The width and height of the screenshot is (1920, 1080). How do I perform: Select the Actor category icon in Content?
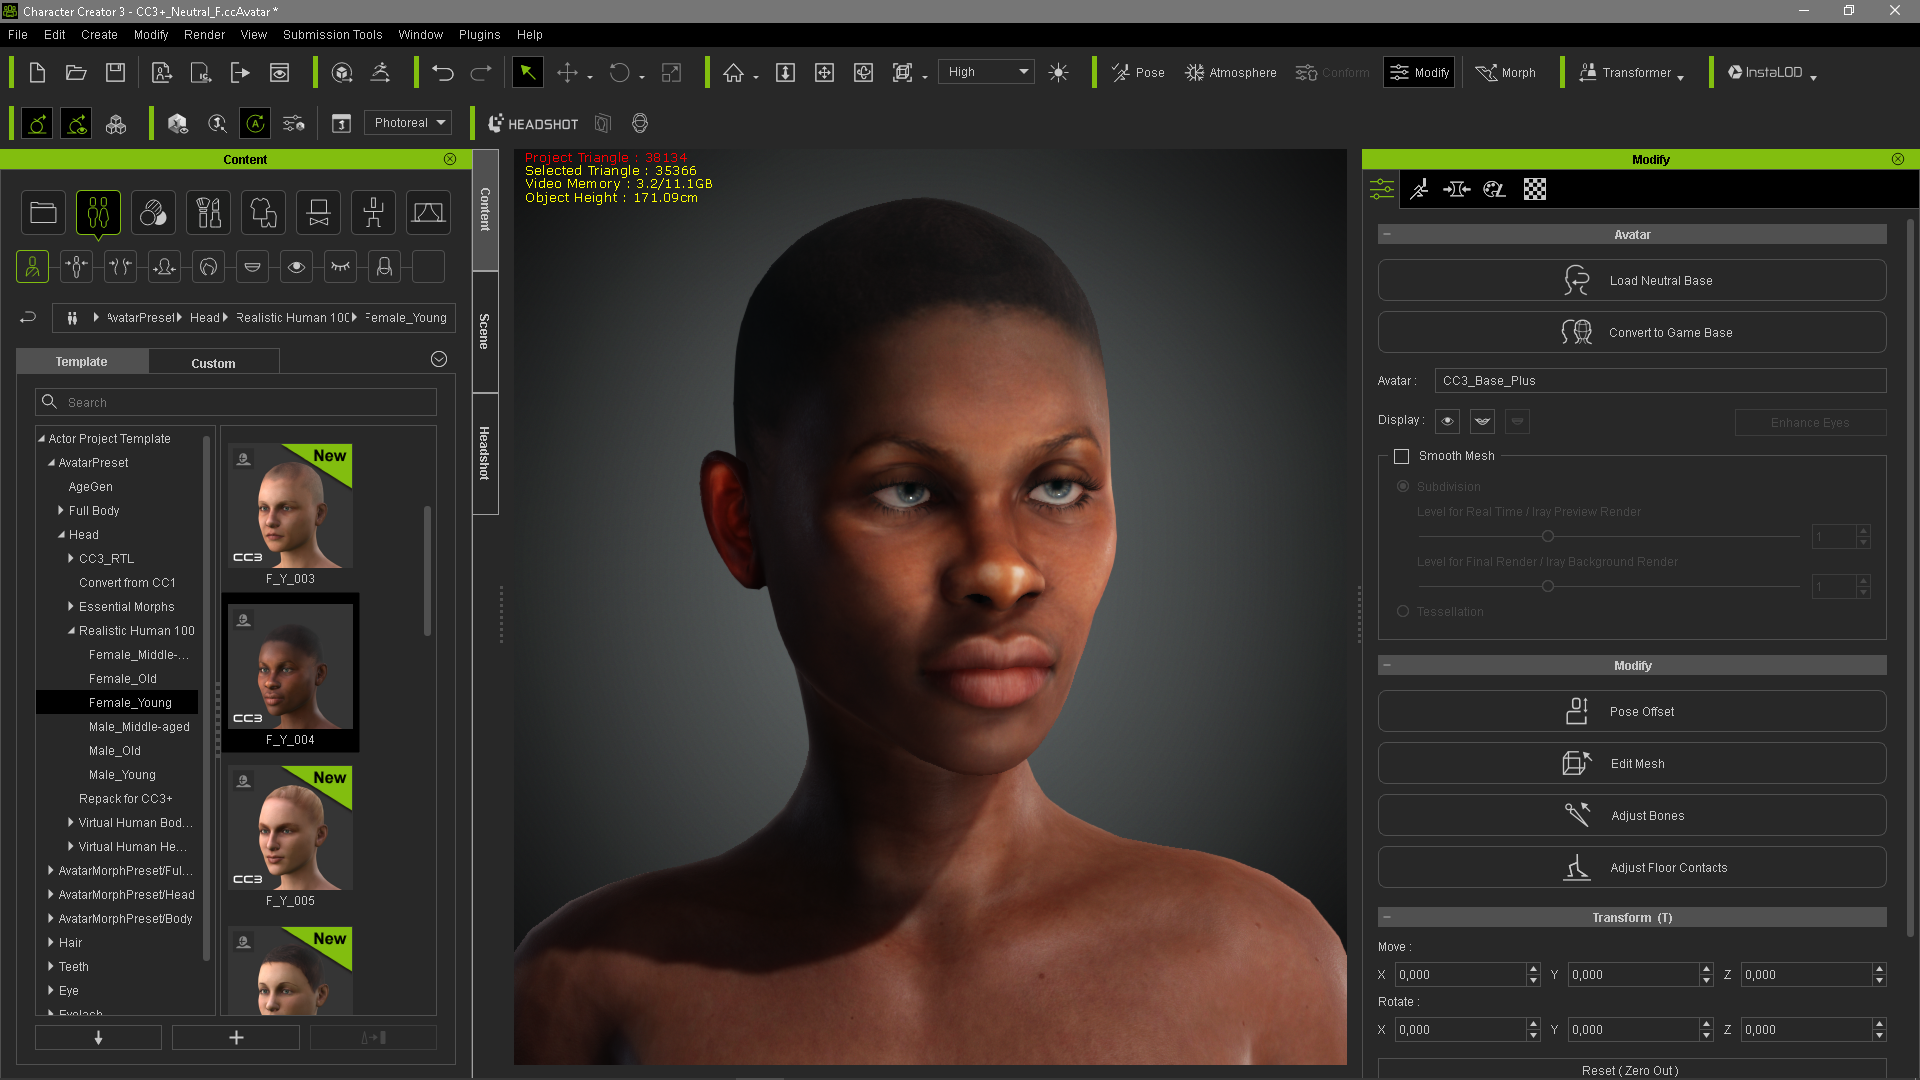coord(98,212)
